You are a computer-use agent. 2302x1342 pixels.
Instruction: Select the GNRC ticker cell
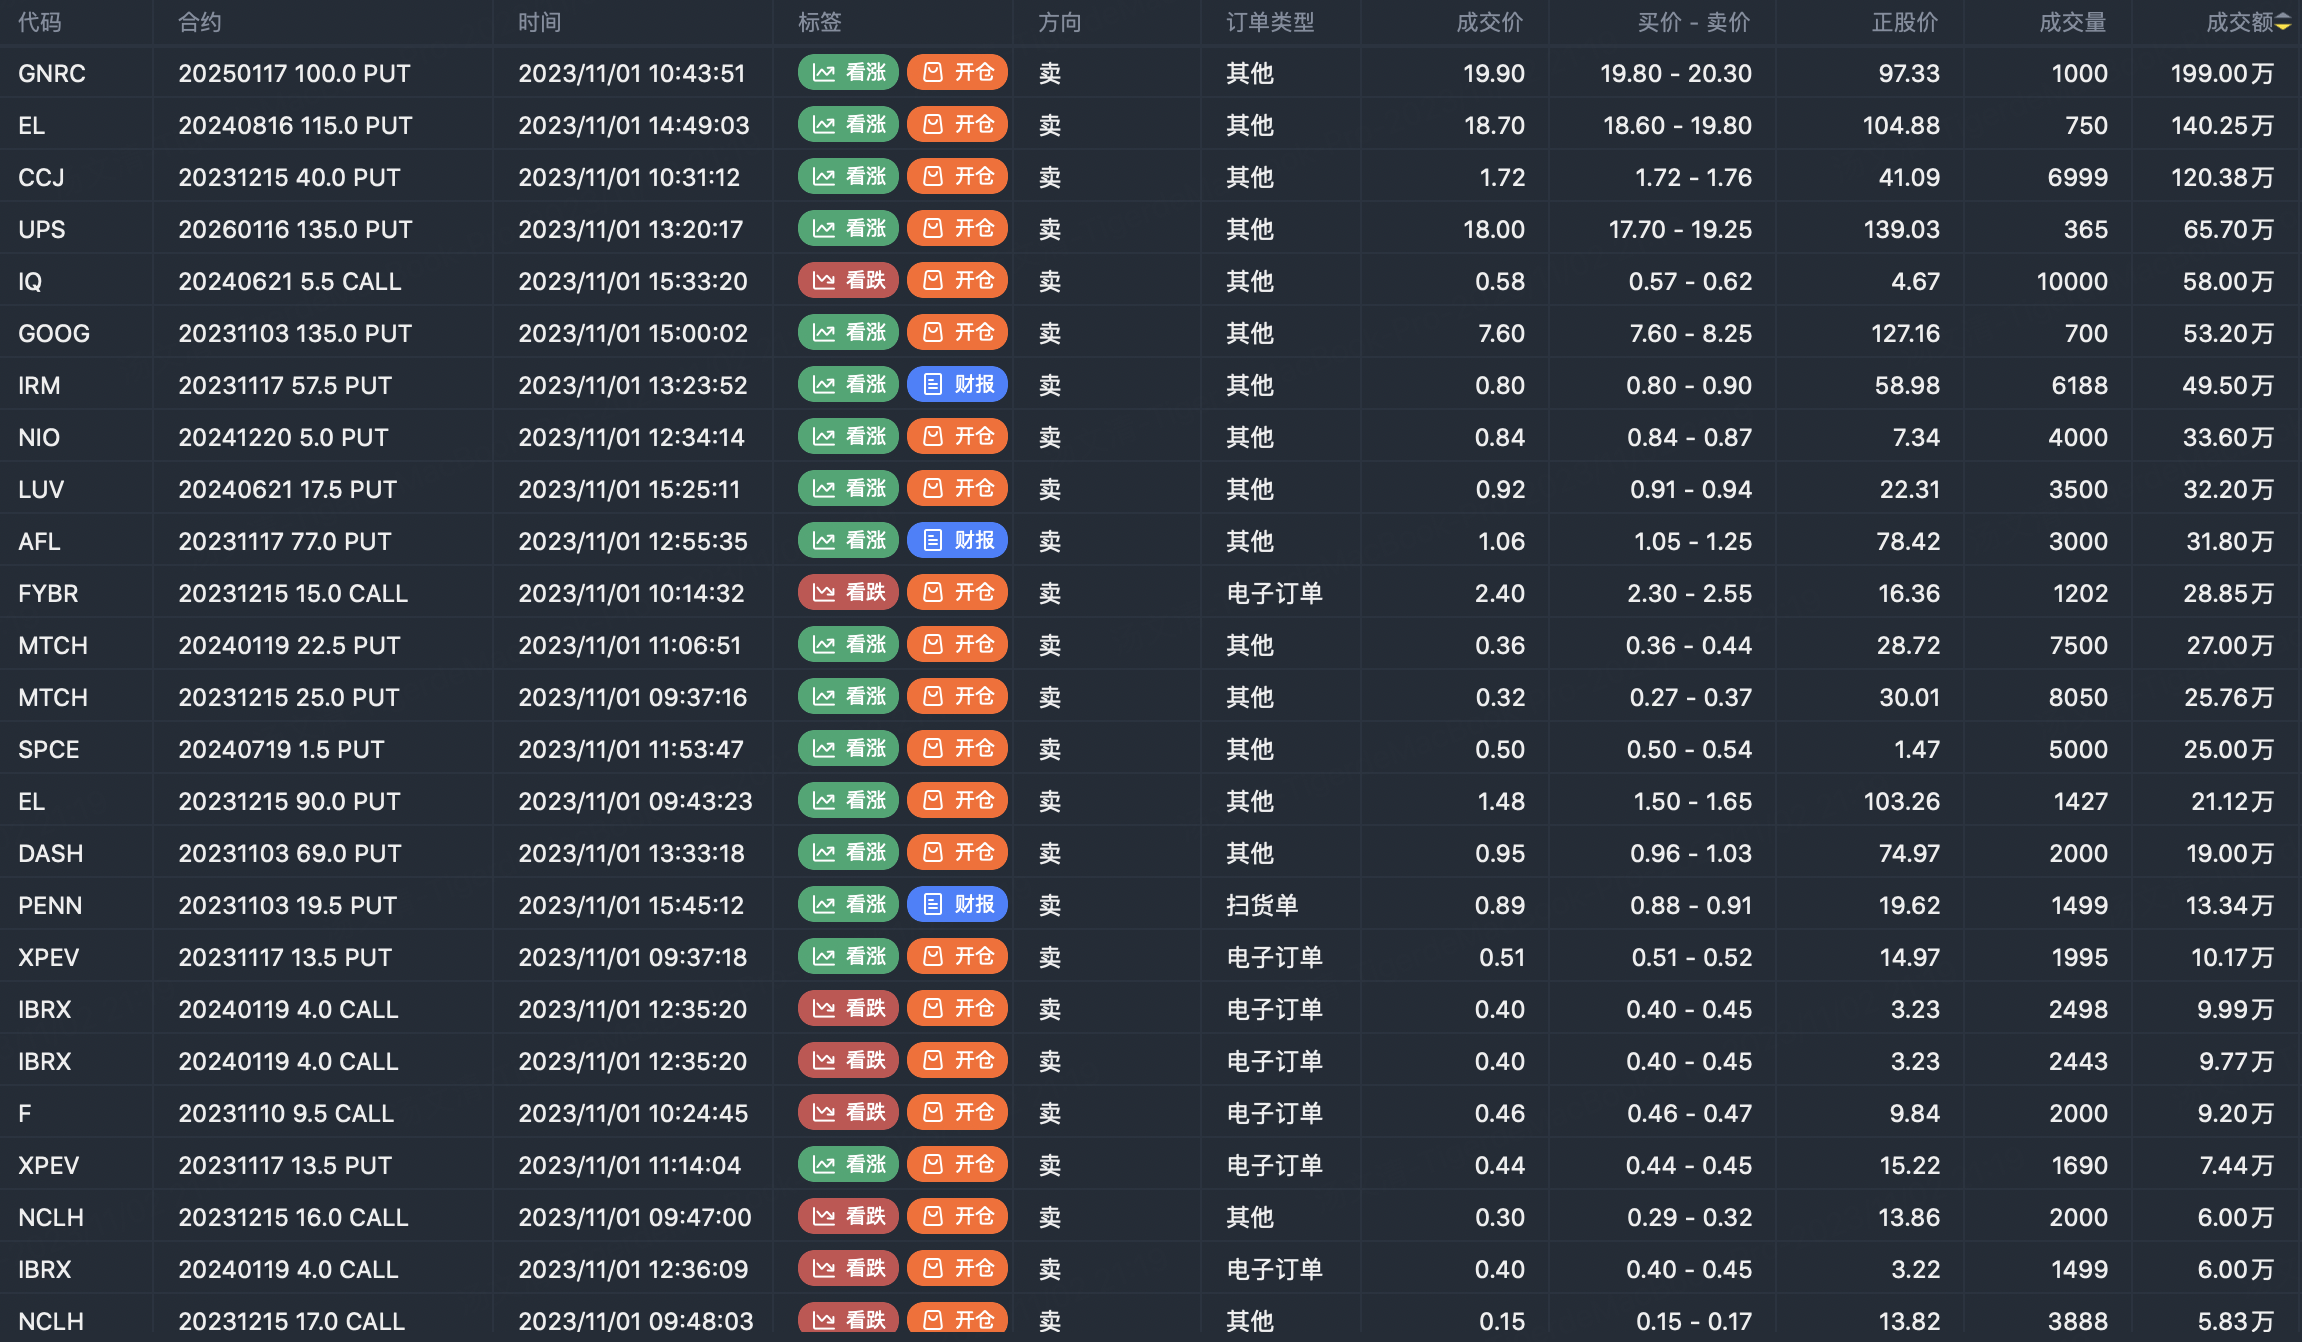pyautogui.click(x=52, y=73)
